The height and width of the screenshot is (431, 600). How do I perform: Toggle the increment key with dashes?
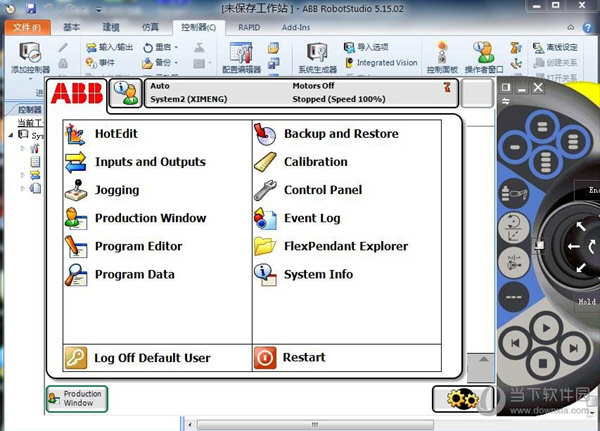pyautogui.click(x=514, y=296)
